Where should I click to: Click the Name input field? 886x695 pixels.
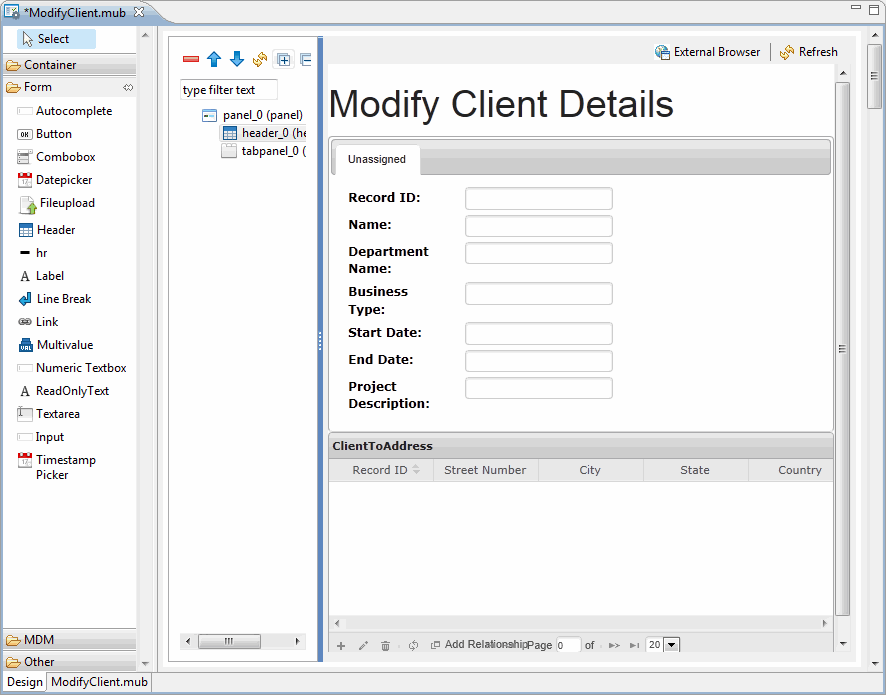tap(538, 226)
